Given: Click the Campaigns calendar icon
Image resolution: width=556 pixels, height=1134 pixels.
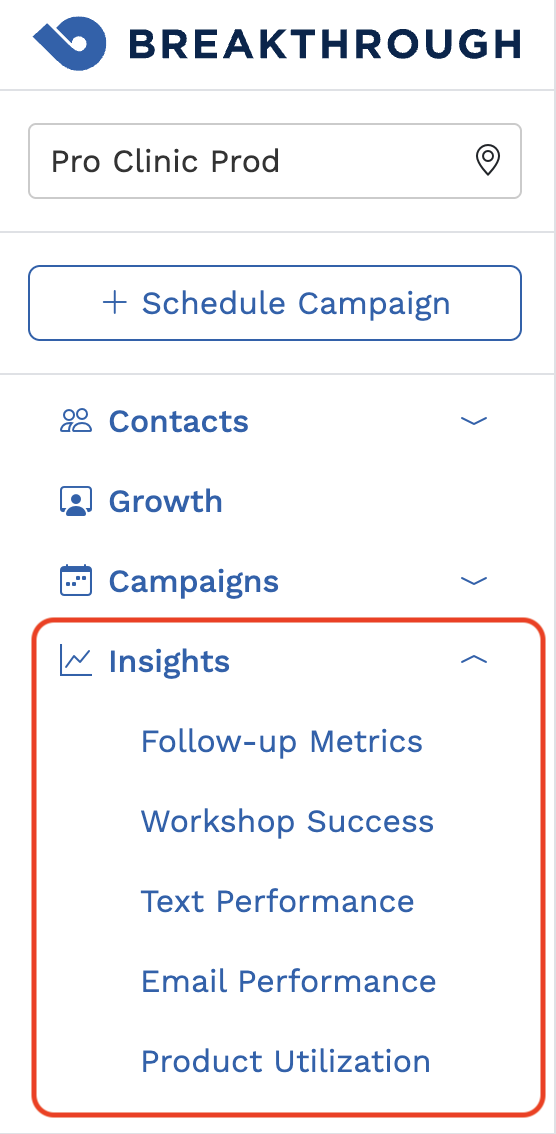Looking at the screenshot, I should (76, 581).
